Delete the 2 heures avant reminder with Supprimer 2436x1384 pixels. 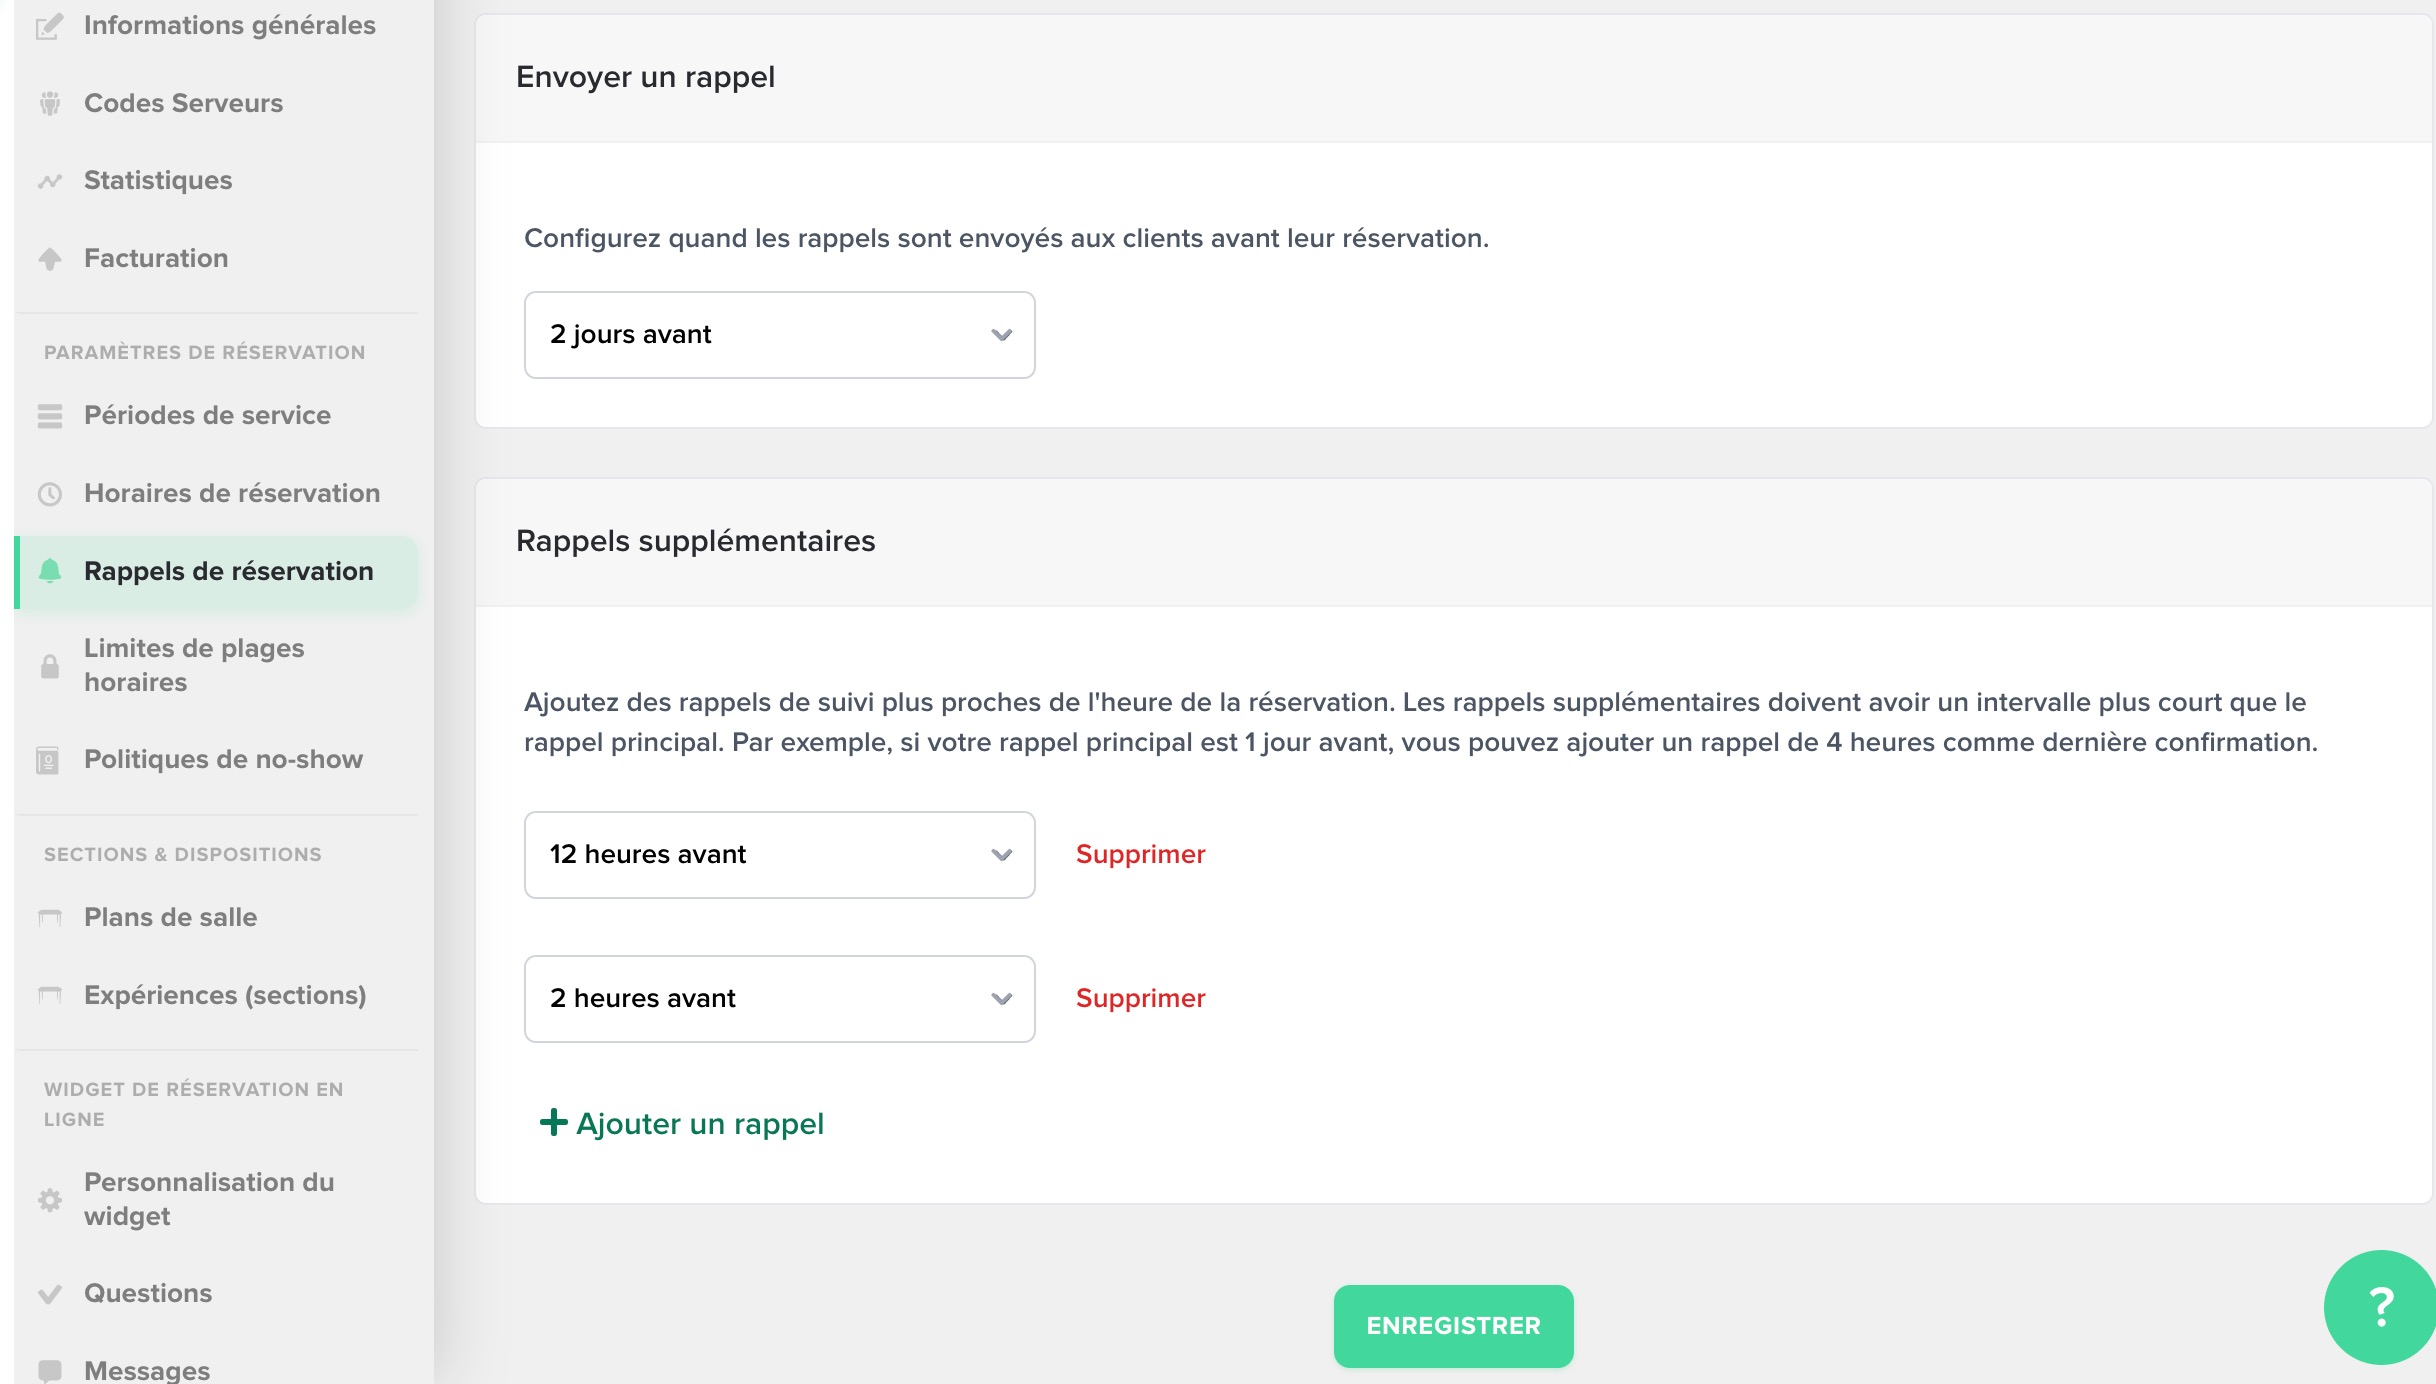coord(1140,999)
